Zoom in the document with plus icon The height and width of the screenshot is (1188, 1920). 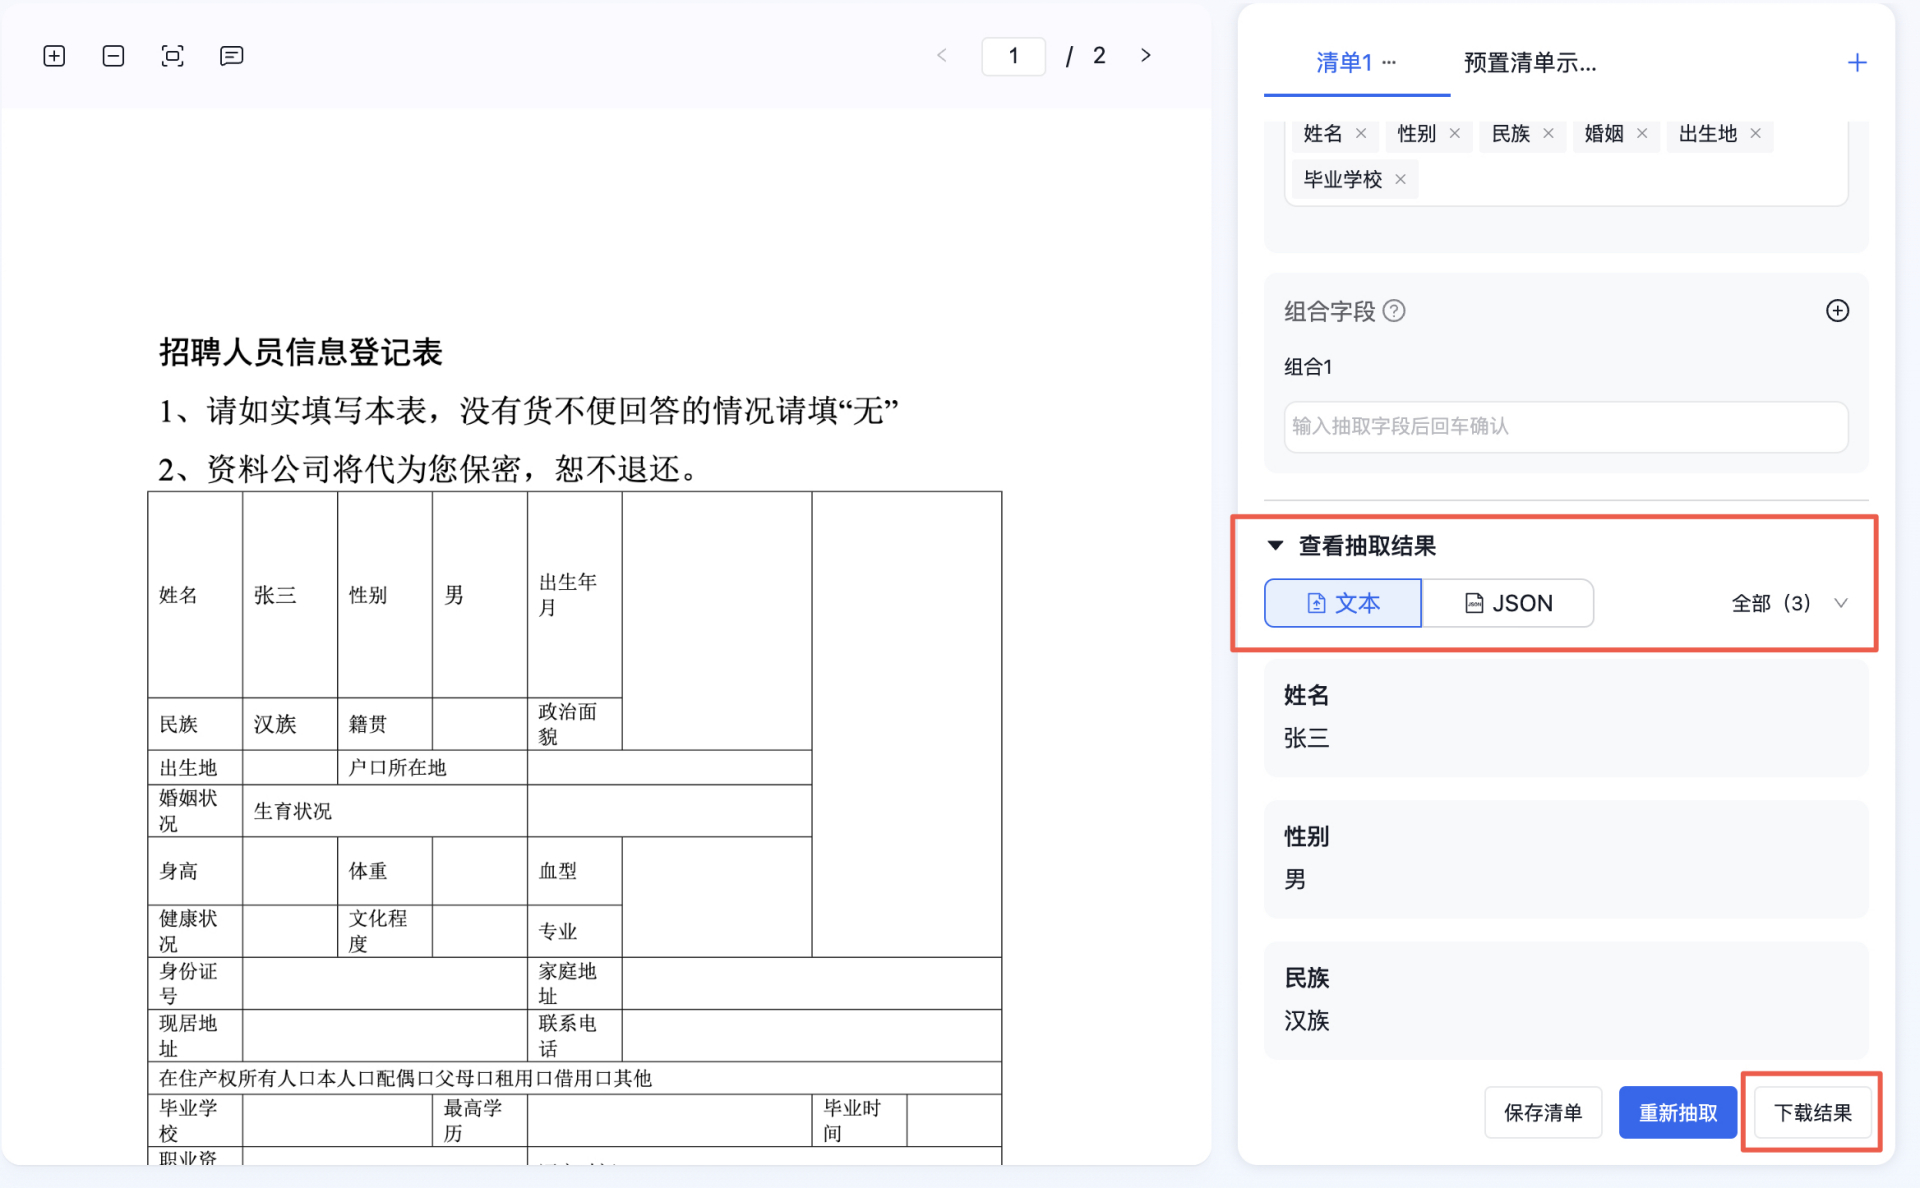tap(54, 56)
